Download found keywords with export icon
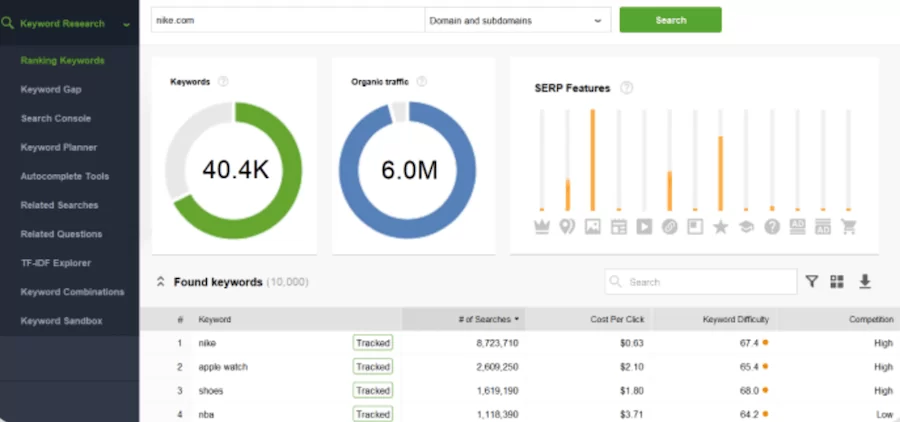 click(x=865, y=281)
